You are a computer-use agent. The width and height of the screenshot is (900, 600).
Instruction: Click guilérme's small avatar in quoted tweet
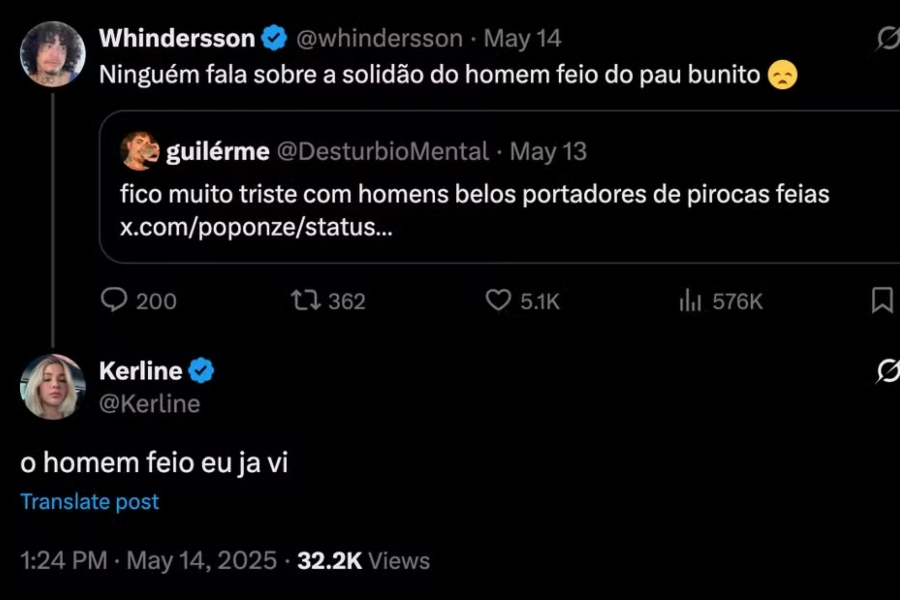pos(139,151)
